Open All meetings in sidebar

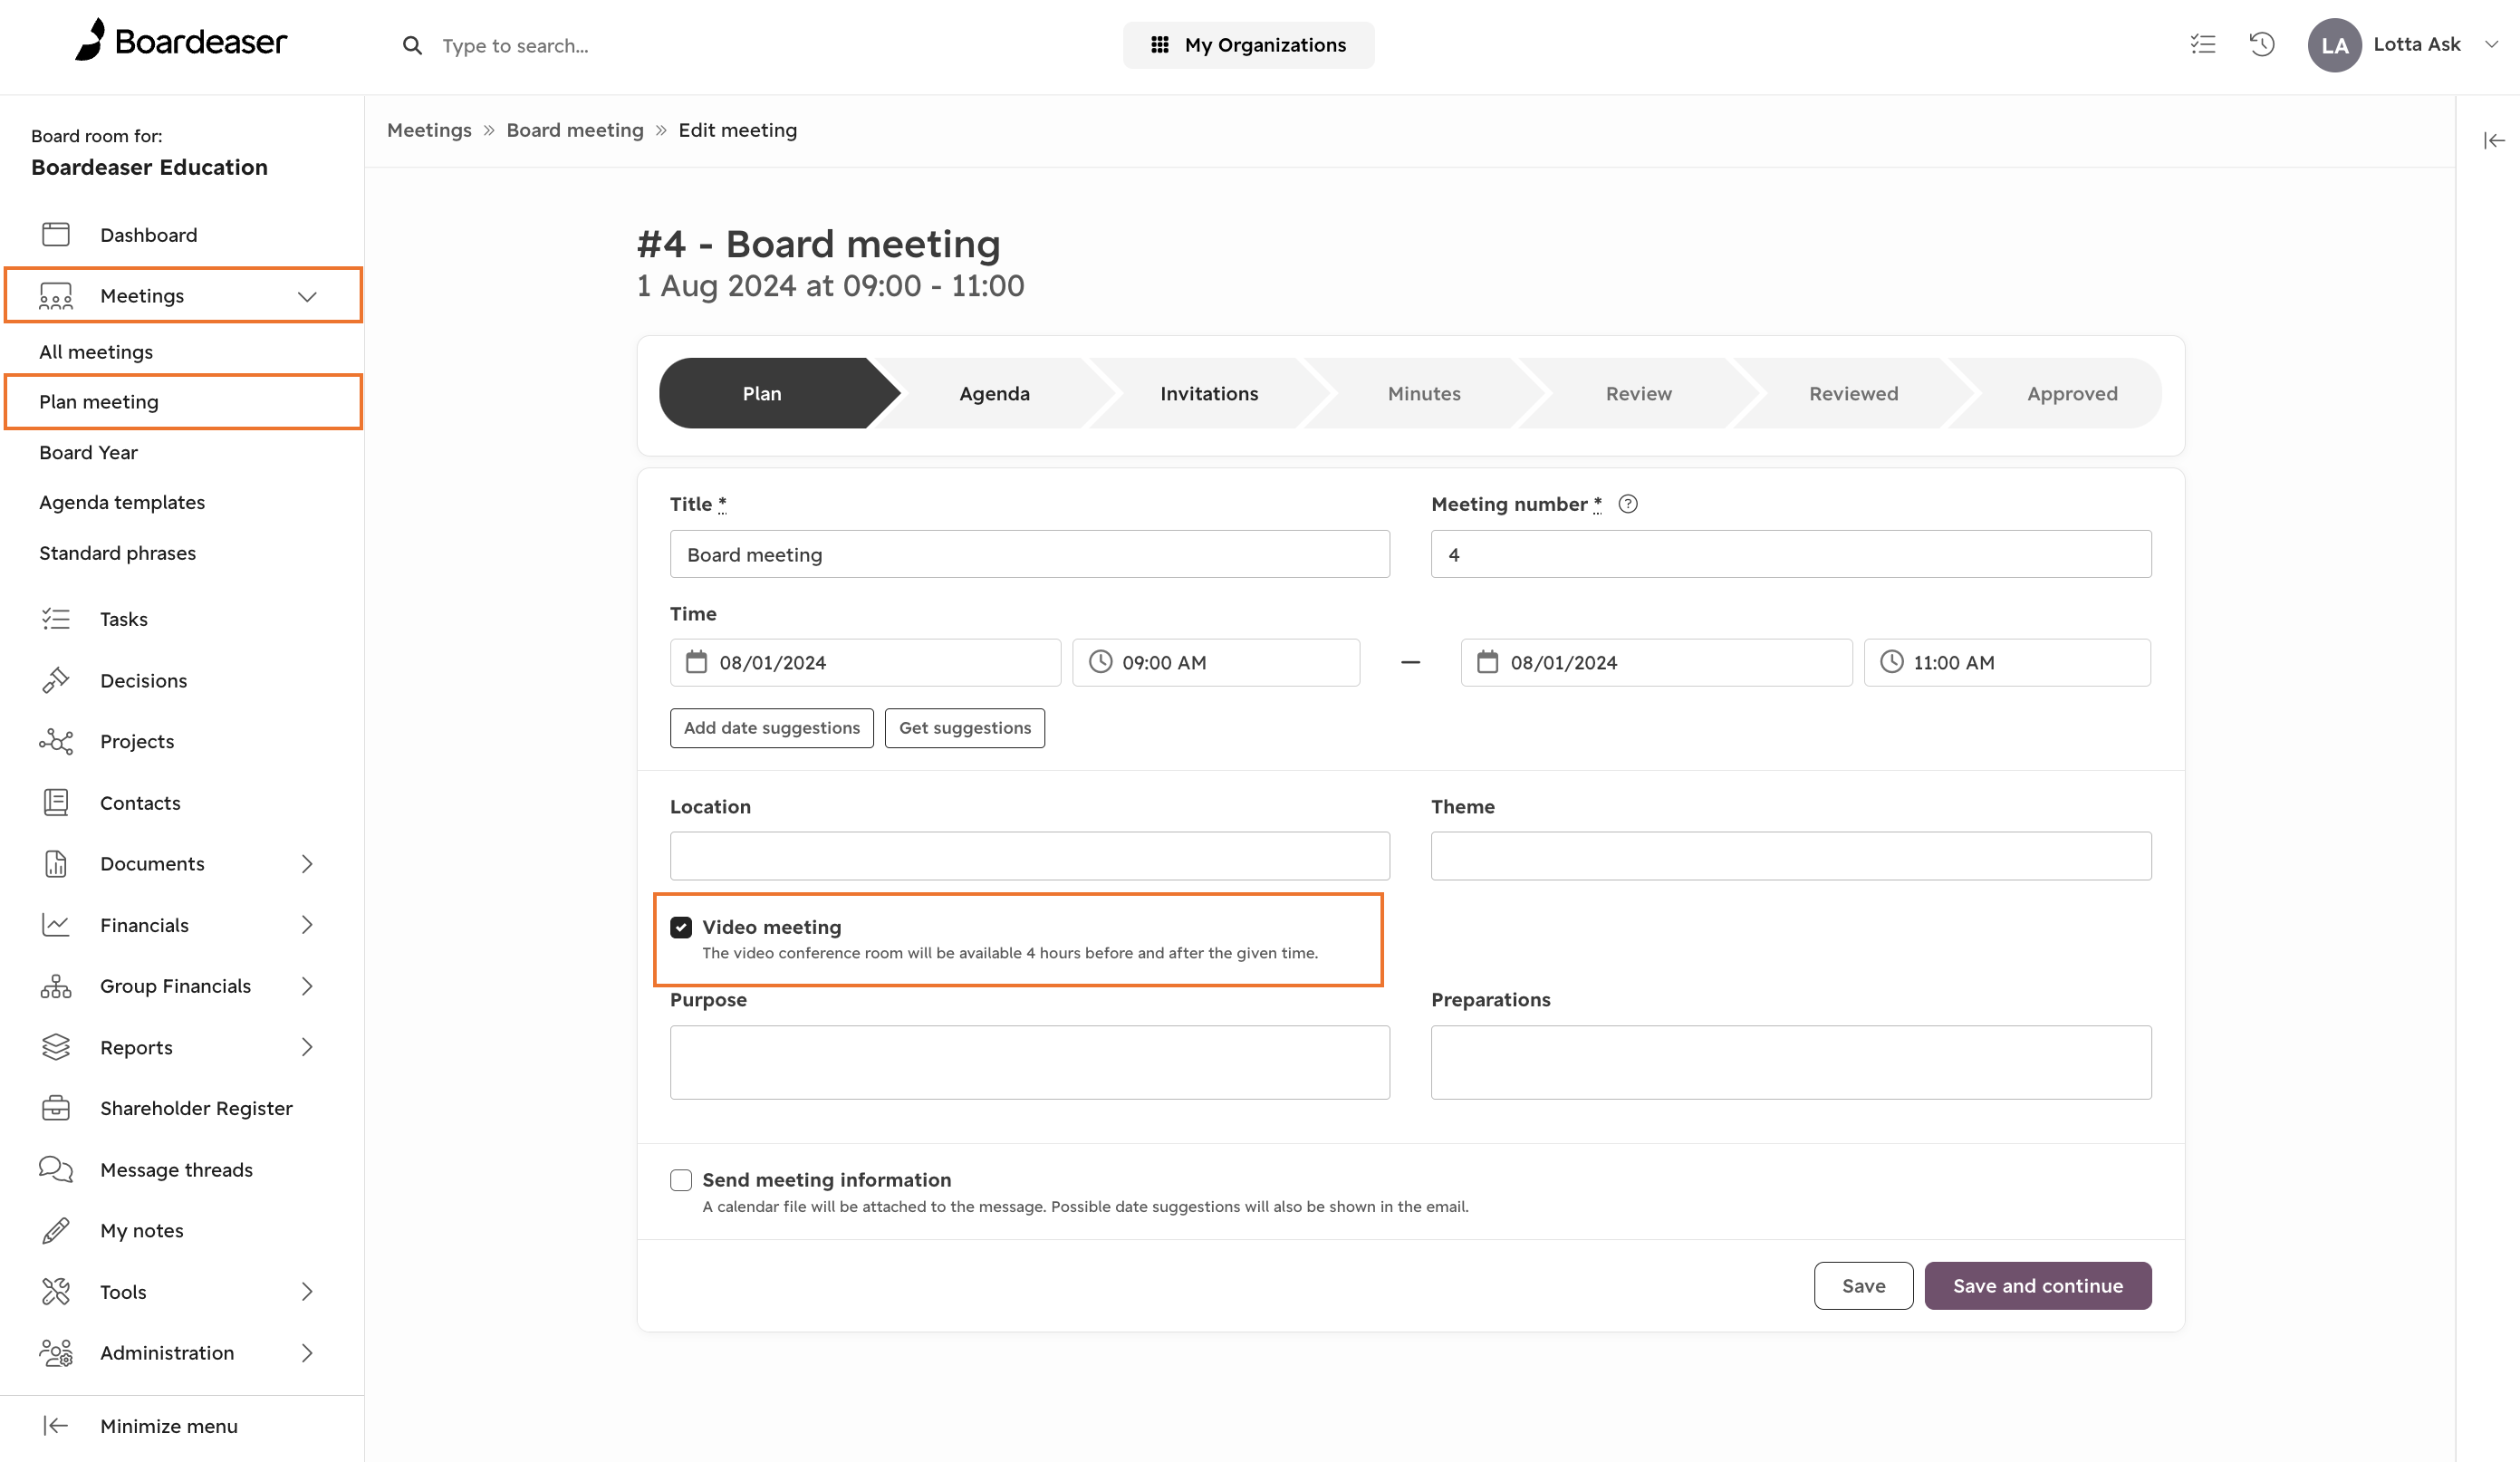pos(96,352)
